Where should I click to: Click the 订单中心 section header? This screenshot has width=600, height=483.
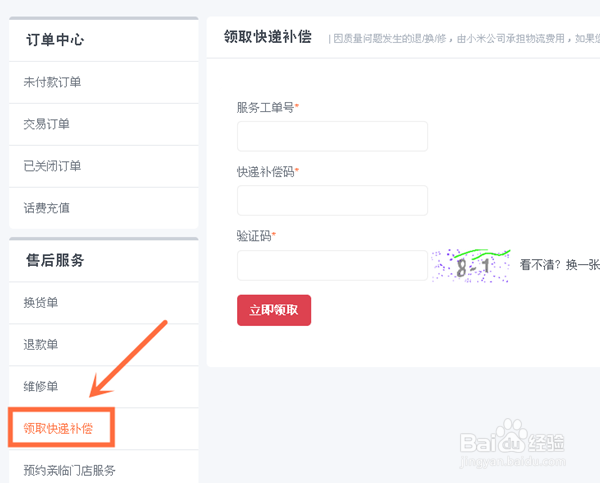point(55,39)
